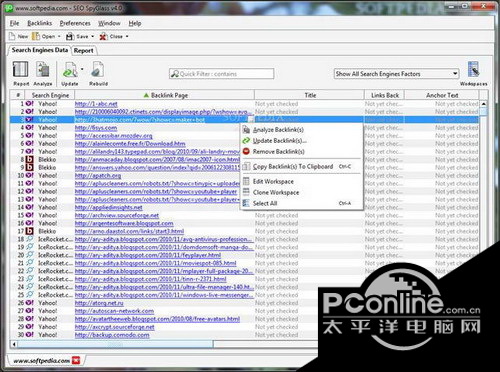The height and width of the screenshot is (372, 500).
Task: Click the red Remove Backlink(s) menu icon
Action: [x=246, y=151]
